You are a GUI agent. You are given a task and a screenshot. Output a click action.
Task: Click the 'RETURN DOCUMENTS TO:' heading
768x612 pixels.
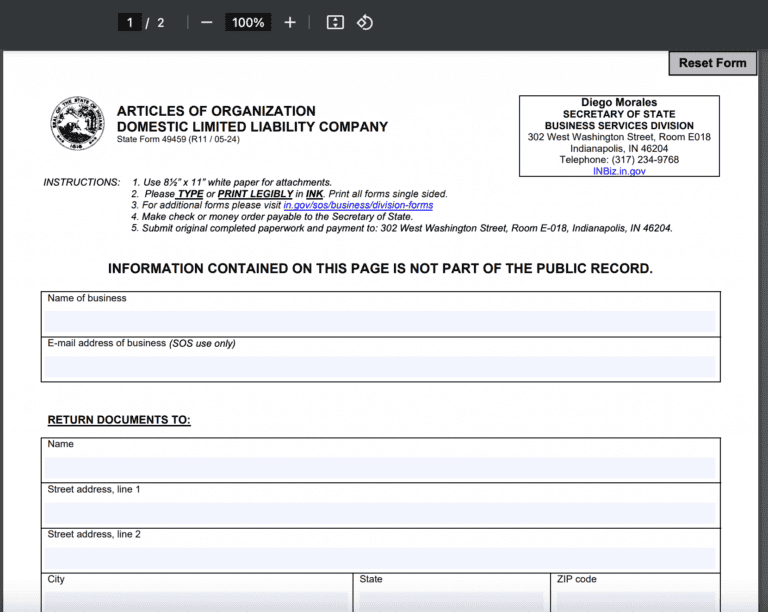tap(119, 420)
